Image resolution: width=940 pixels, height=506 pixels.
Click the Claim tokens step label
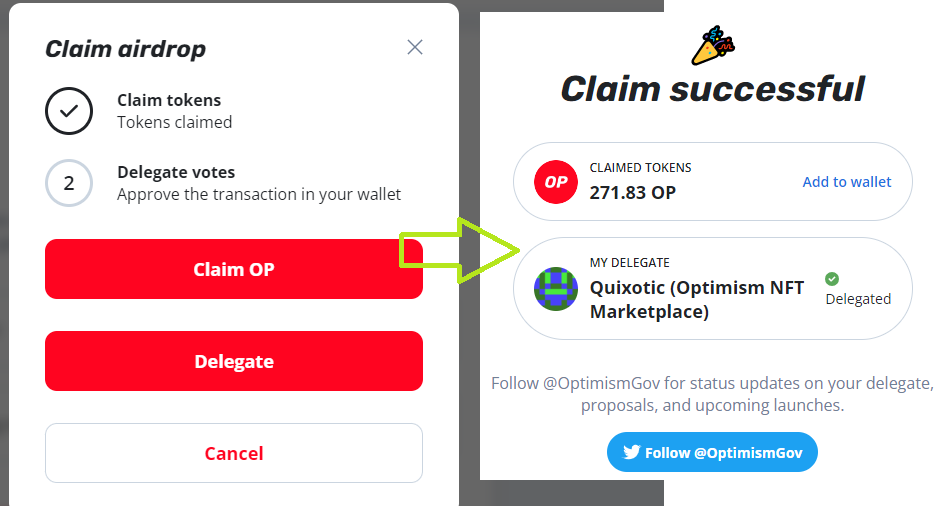[169, 100]
